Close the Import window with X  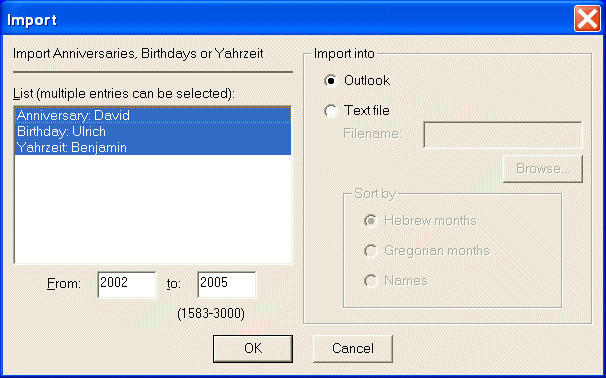pyautogui.click(x=587, y=19)
